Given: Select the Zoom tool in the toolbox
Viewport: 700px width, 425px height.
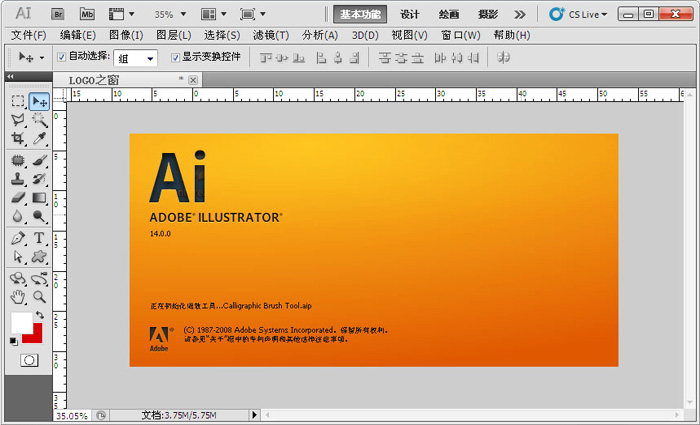Looking at the screenshot, I should point(39,297).
